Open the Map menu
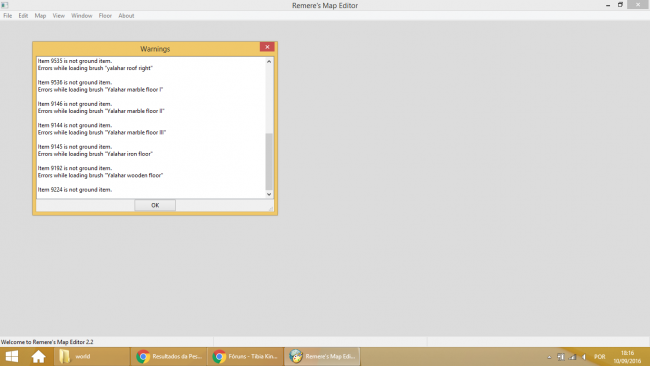The width and height of the screenshot is (650, 366). (x=40, y=16)
